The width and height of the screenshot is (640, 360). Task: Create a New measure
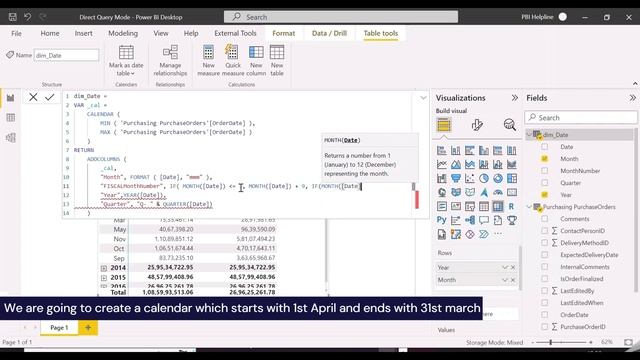point(209,61)
